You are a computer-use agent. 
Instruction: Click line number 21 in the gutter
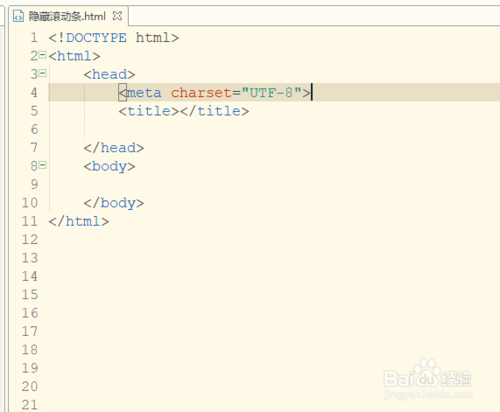pos(30,405)
